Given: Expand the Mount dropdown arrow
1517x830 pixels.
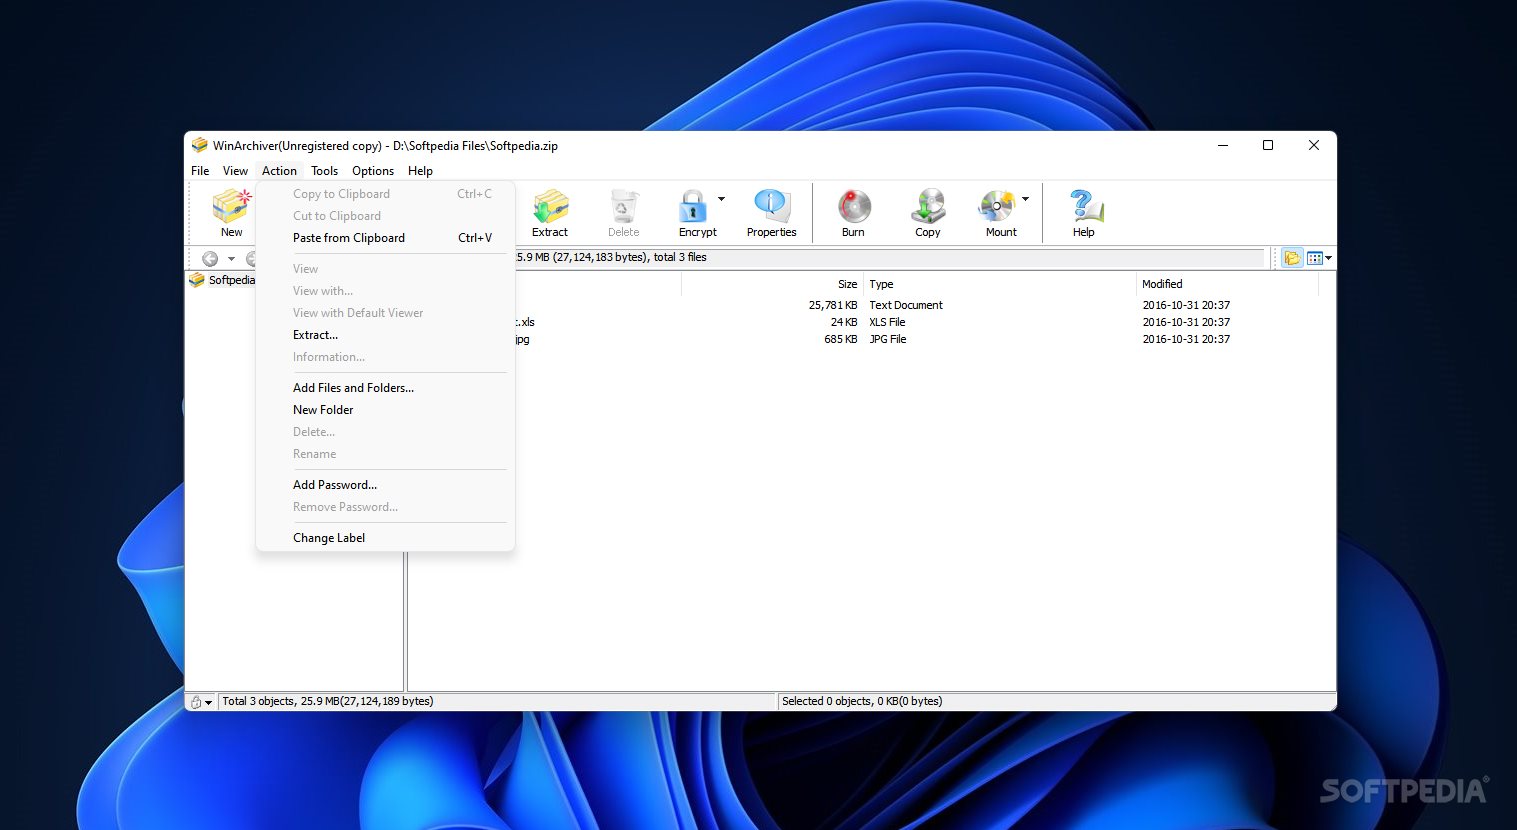Looking at the screenshot, I should pos(1025,199).
